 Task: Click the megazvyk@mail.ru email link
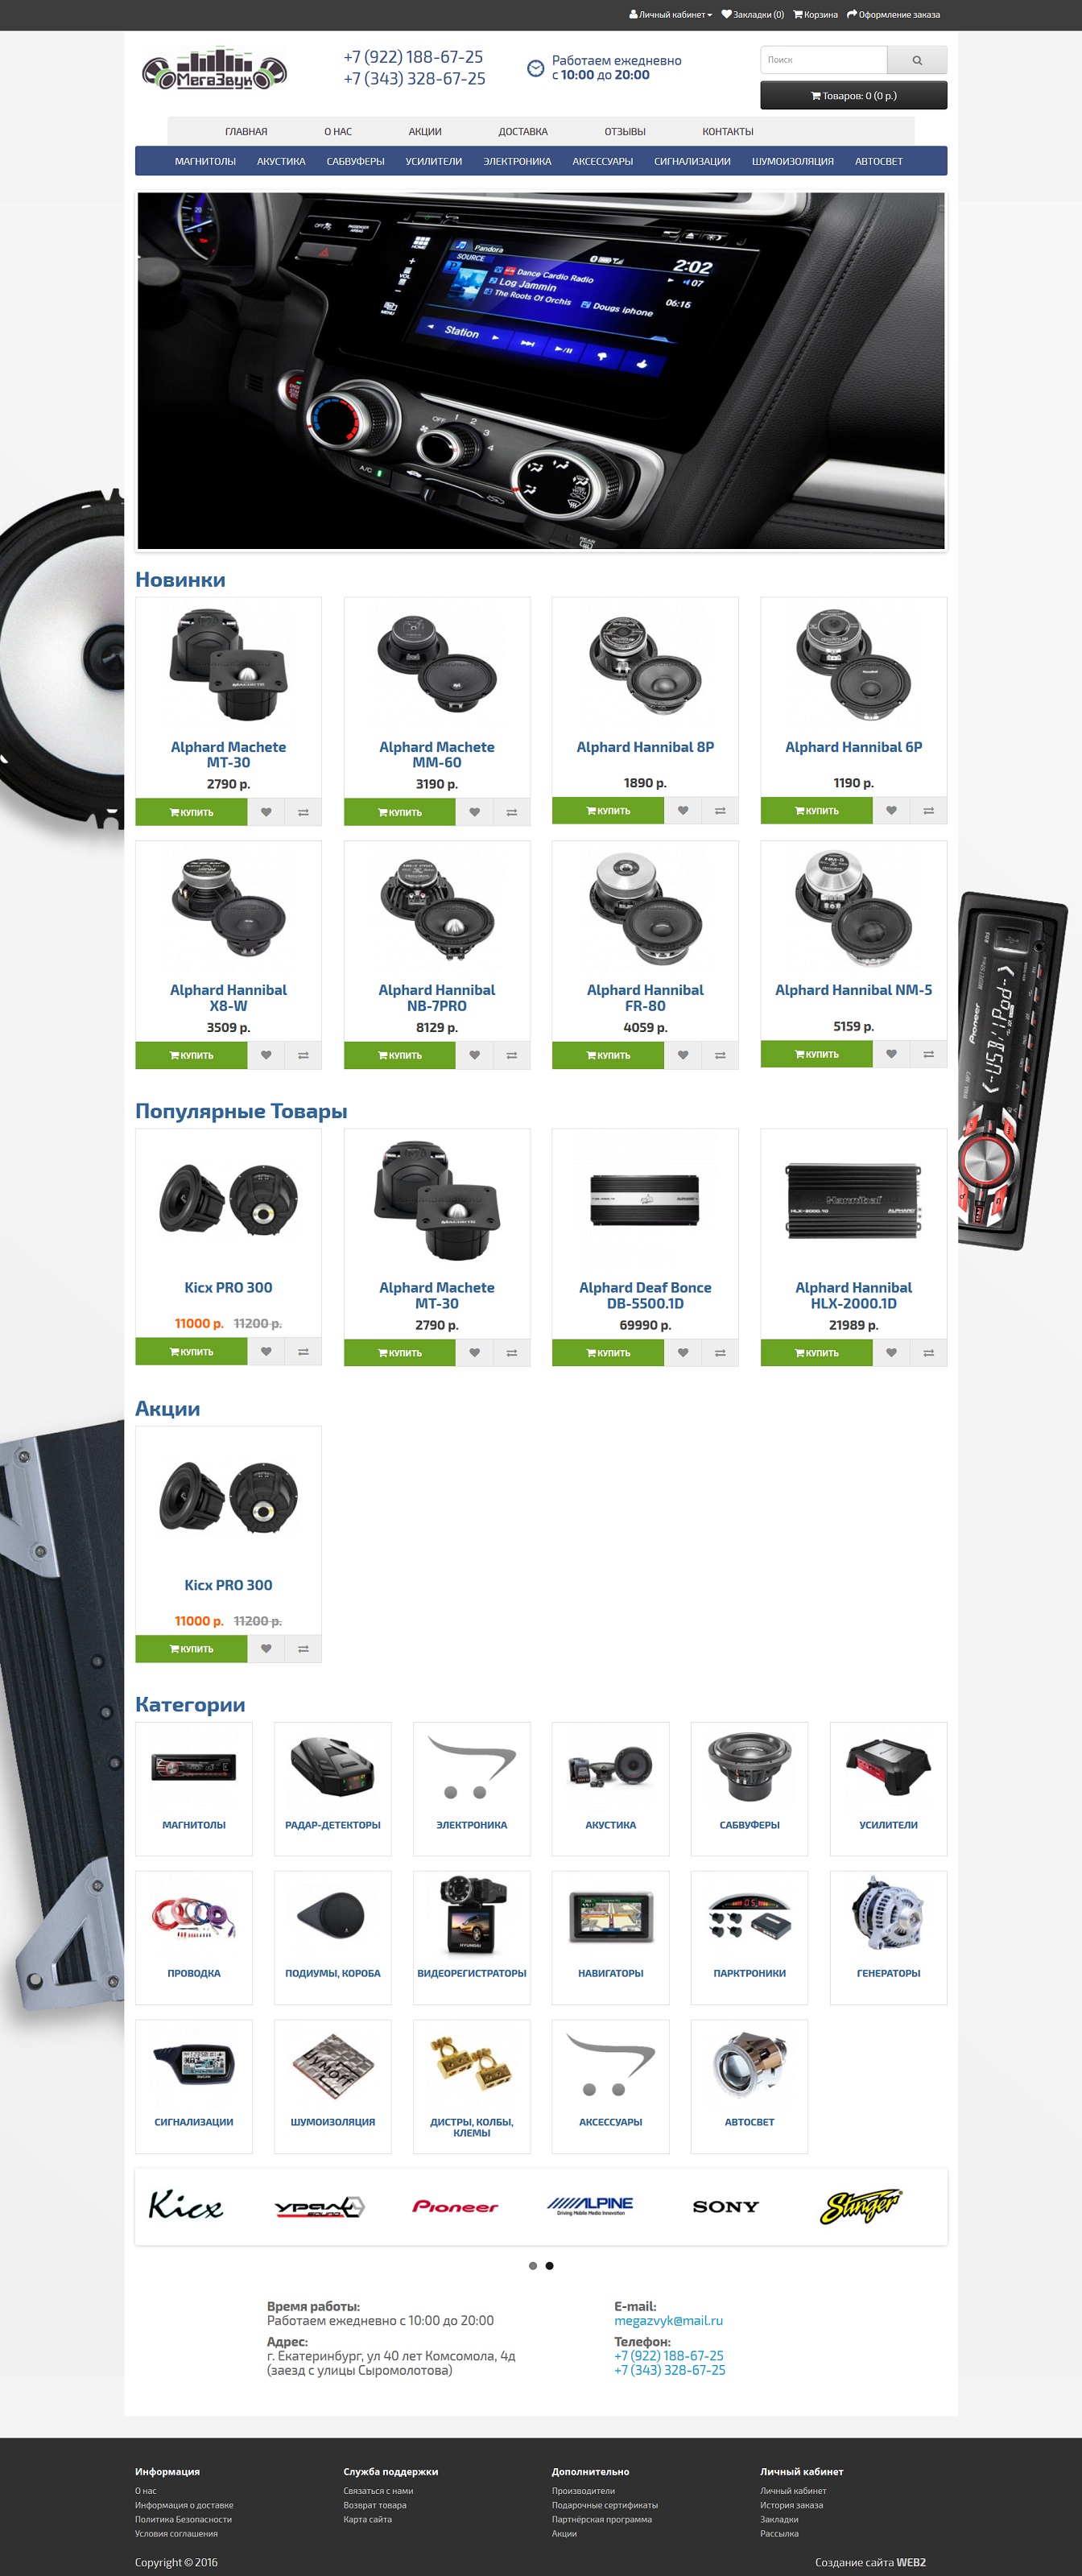coord(668,2320)
